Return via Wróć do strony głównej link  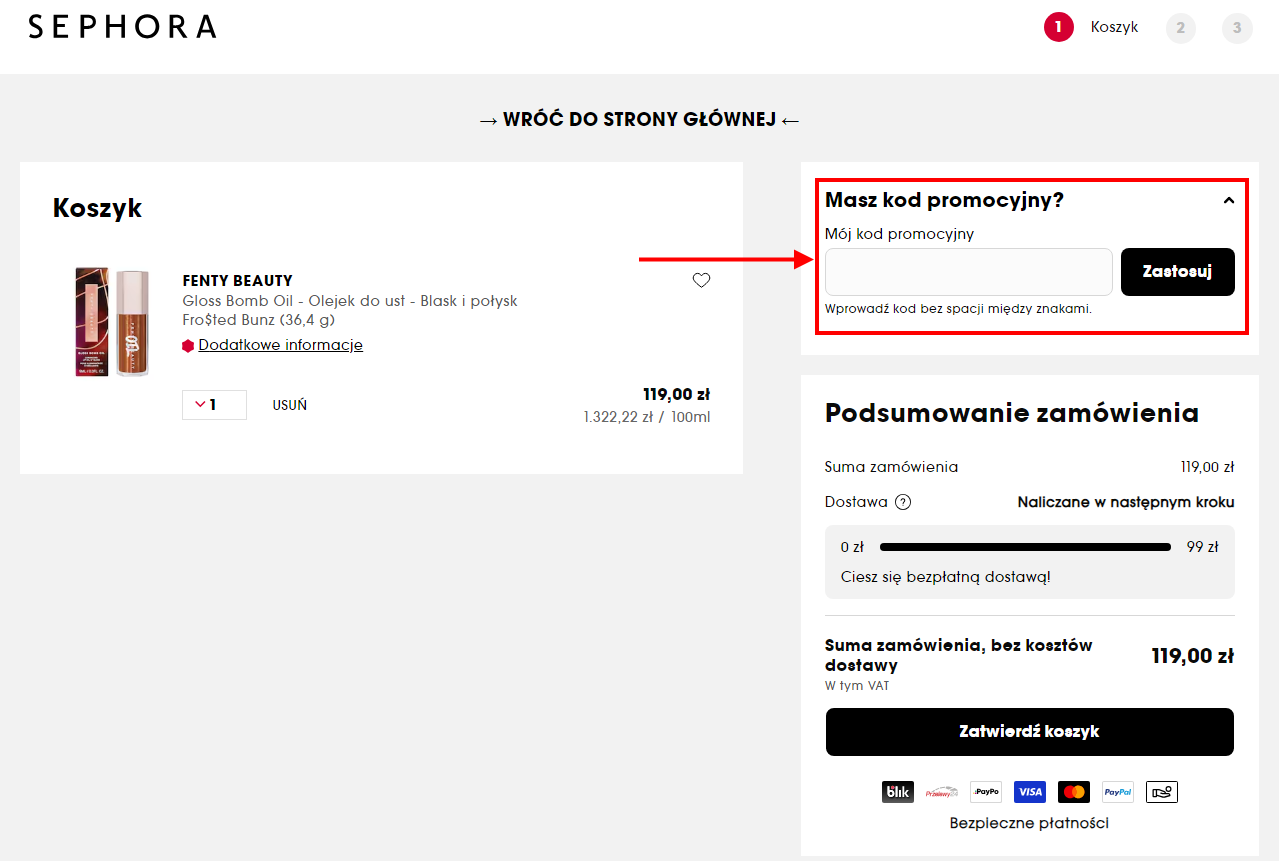640,120
